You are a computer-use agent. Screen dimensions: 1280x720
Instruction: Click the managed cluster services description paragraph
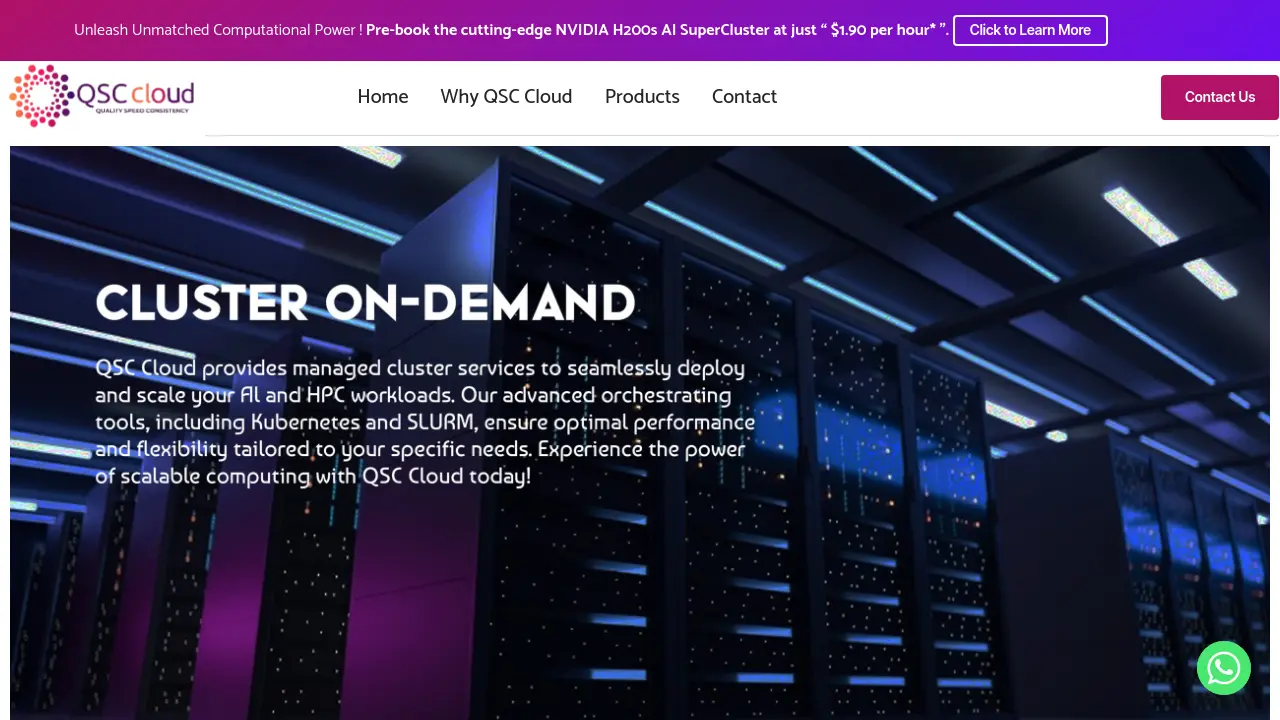click(425, 422)
